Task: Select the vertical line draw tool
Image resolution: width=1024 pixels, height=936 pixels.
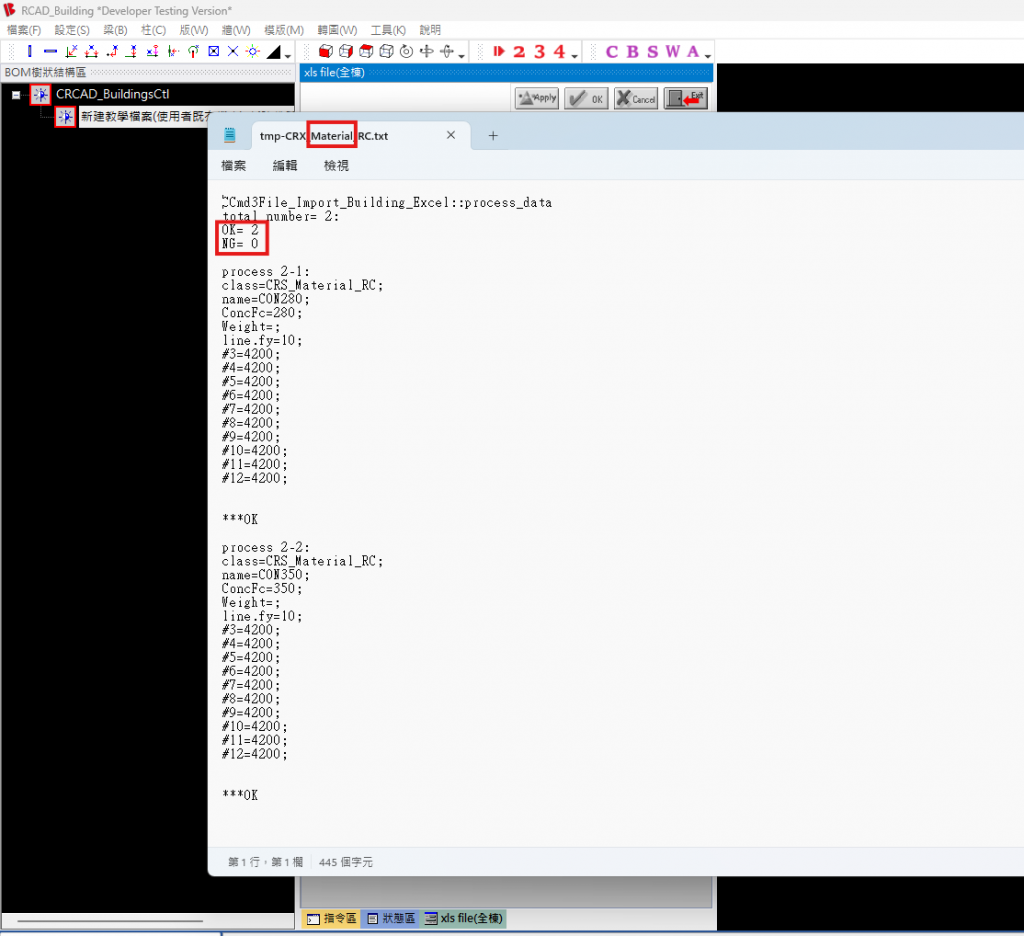Action: point(29,51)
